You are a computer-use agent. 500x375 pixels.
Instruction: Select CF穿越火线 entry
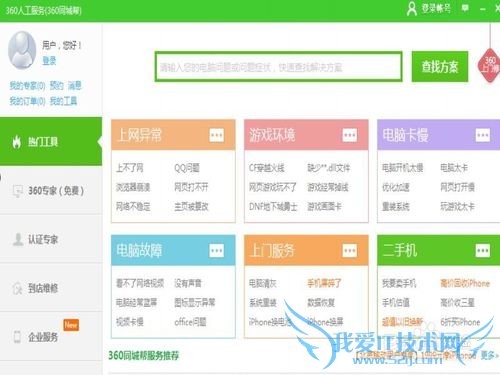267,168
